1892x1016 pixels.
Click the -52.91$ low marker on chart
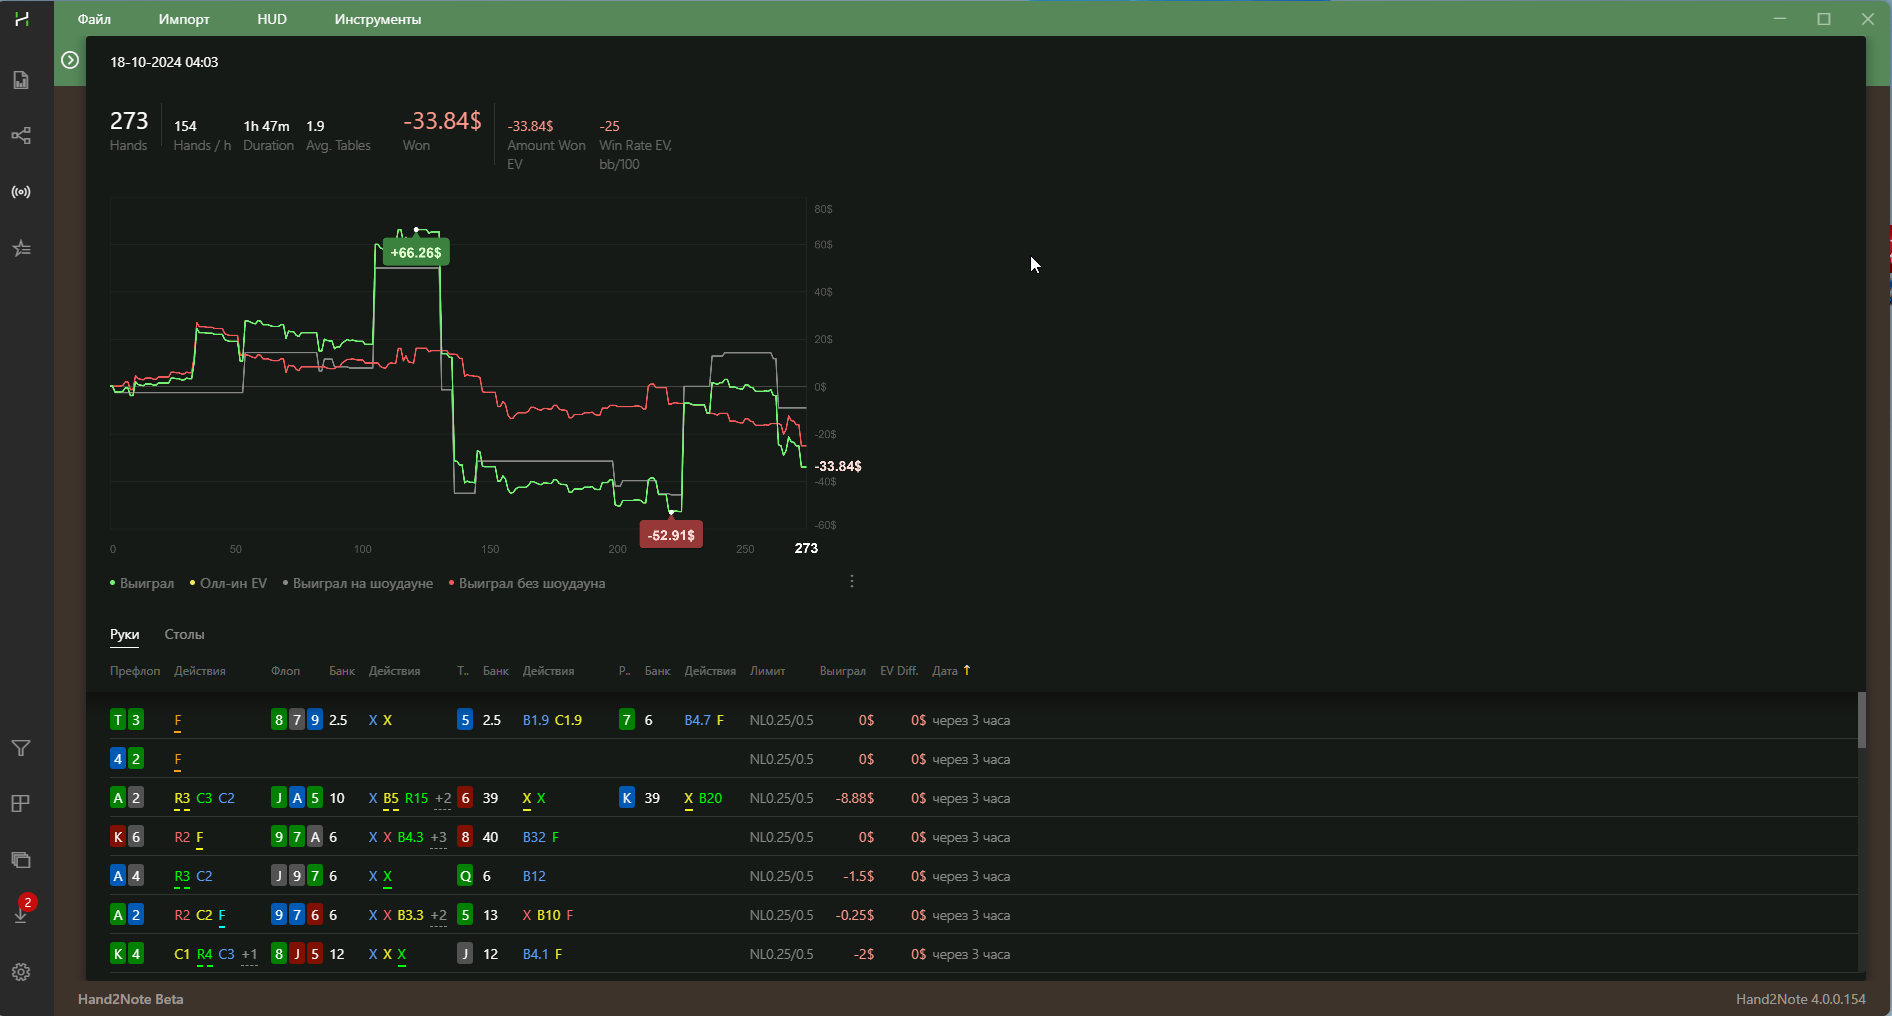click(x=671, y=535)
